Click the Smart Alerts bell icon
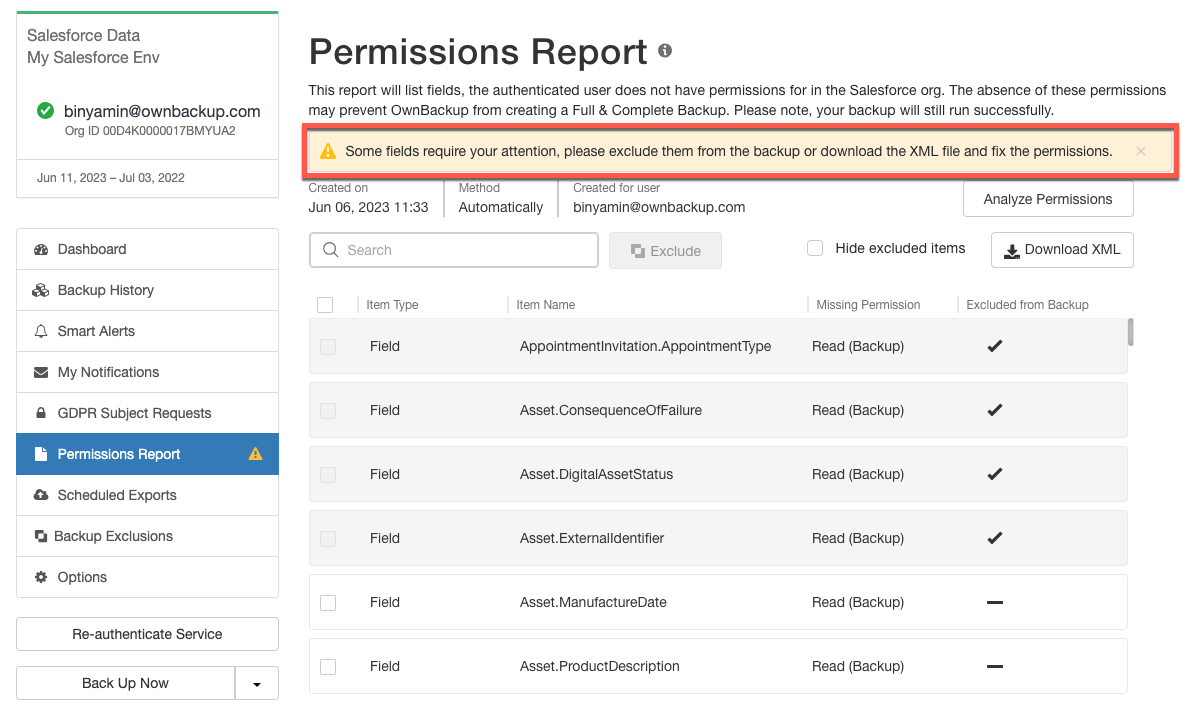Screen dimensions: 1193x711 point(39,330)
